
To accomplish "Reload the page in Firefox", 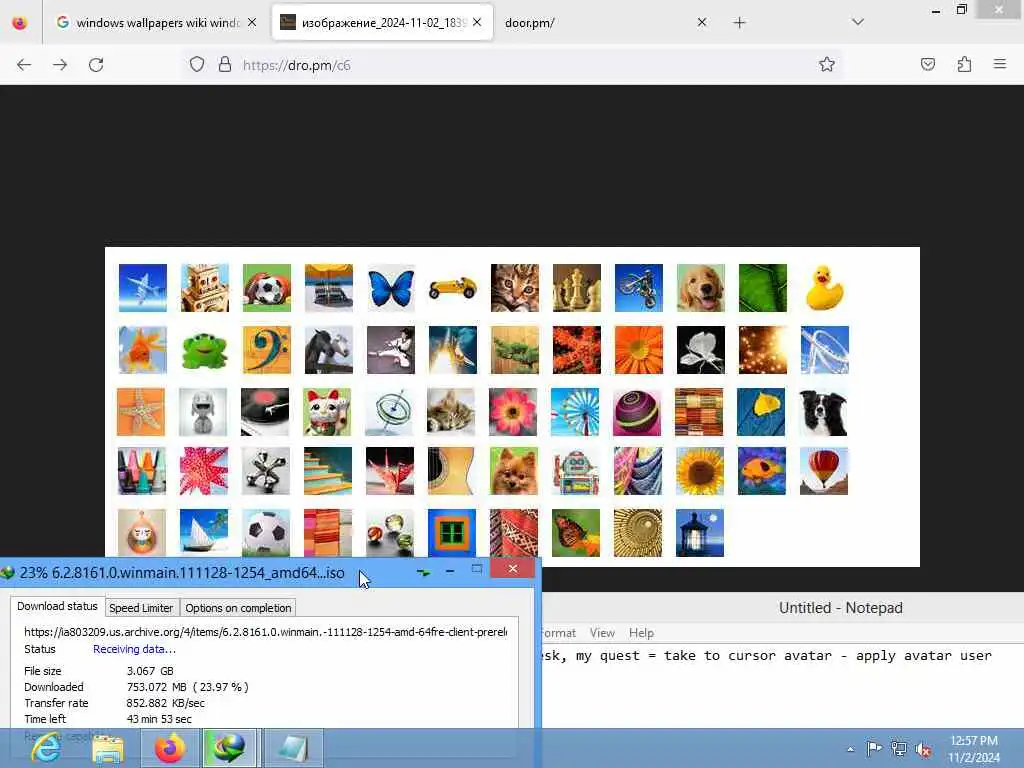I will [96, 65].
